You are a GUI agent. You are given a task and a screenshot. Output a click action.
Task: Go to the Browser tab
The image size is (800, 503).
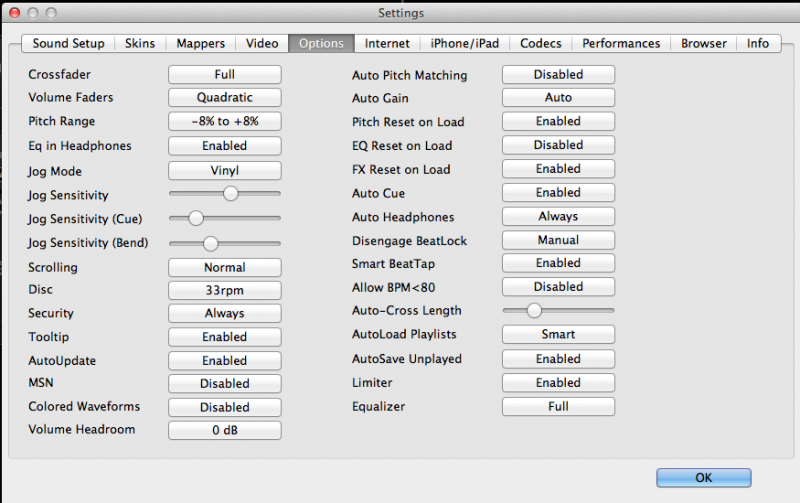(704, 43)
